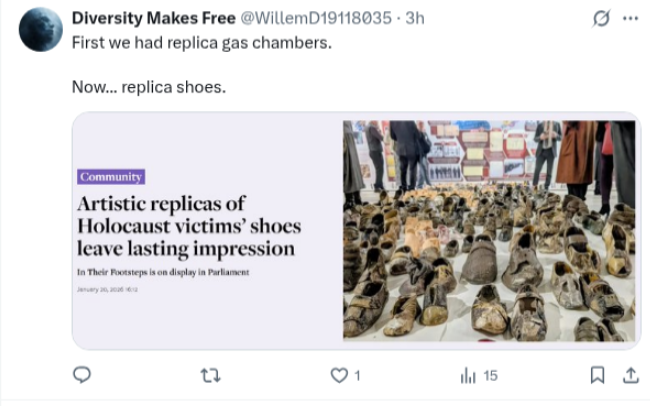Select the purple Community tag
650x406 pixels.
pyautogui.click(x=111, y=177)
